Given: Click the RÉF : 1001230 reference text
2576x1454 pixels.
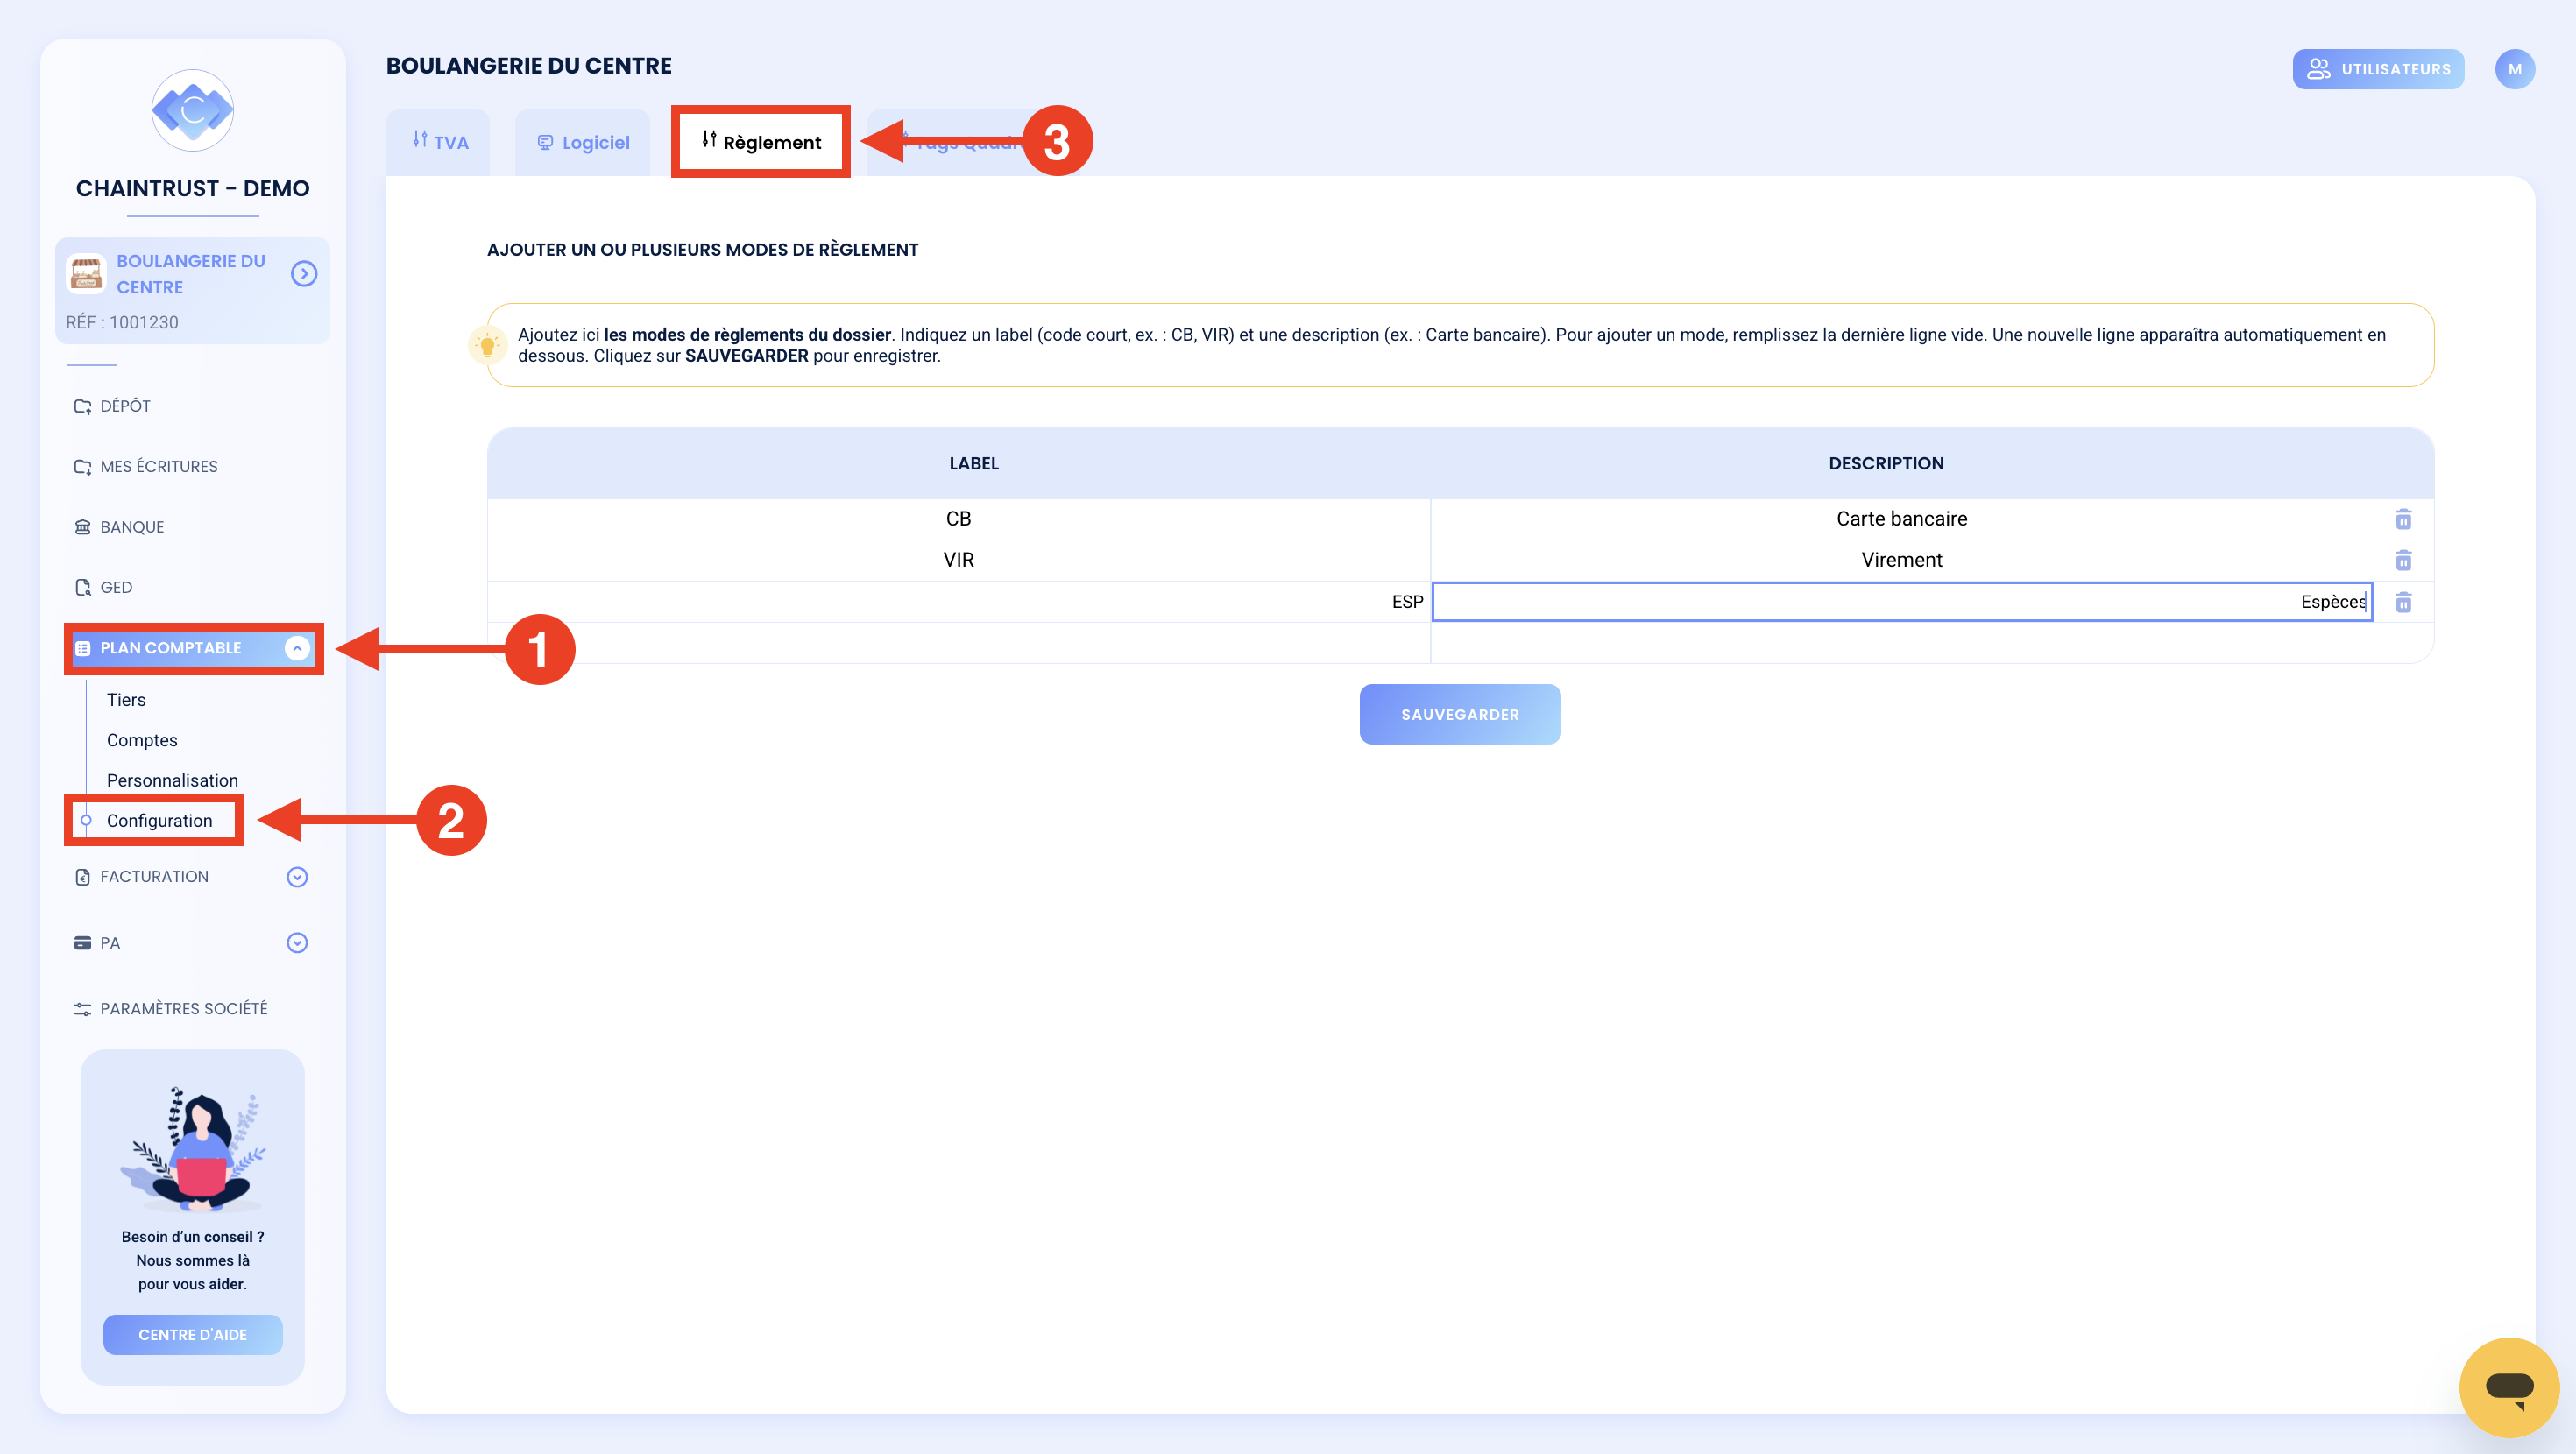Looking at the screenshot, I should tap(122, 322).
